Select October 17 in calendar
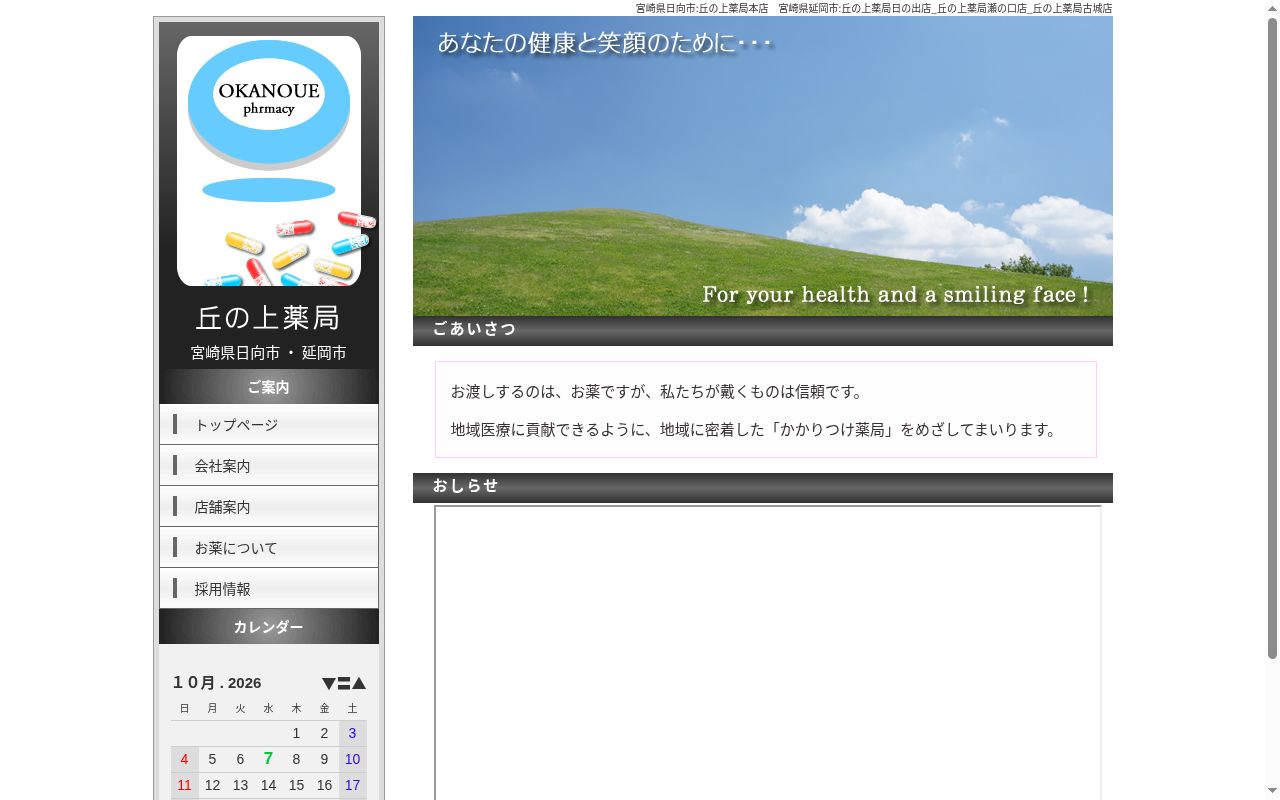Viewport: 1280px width, 800px height. [x=352, y=785]
